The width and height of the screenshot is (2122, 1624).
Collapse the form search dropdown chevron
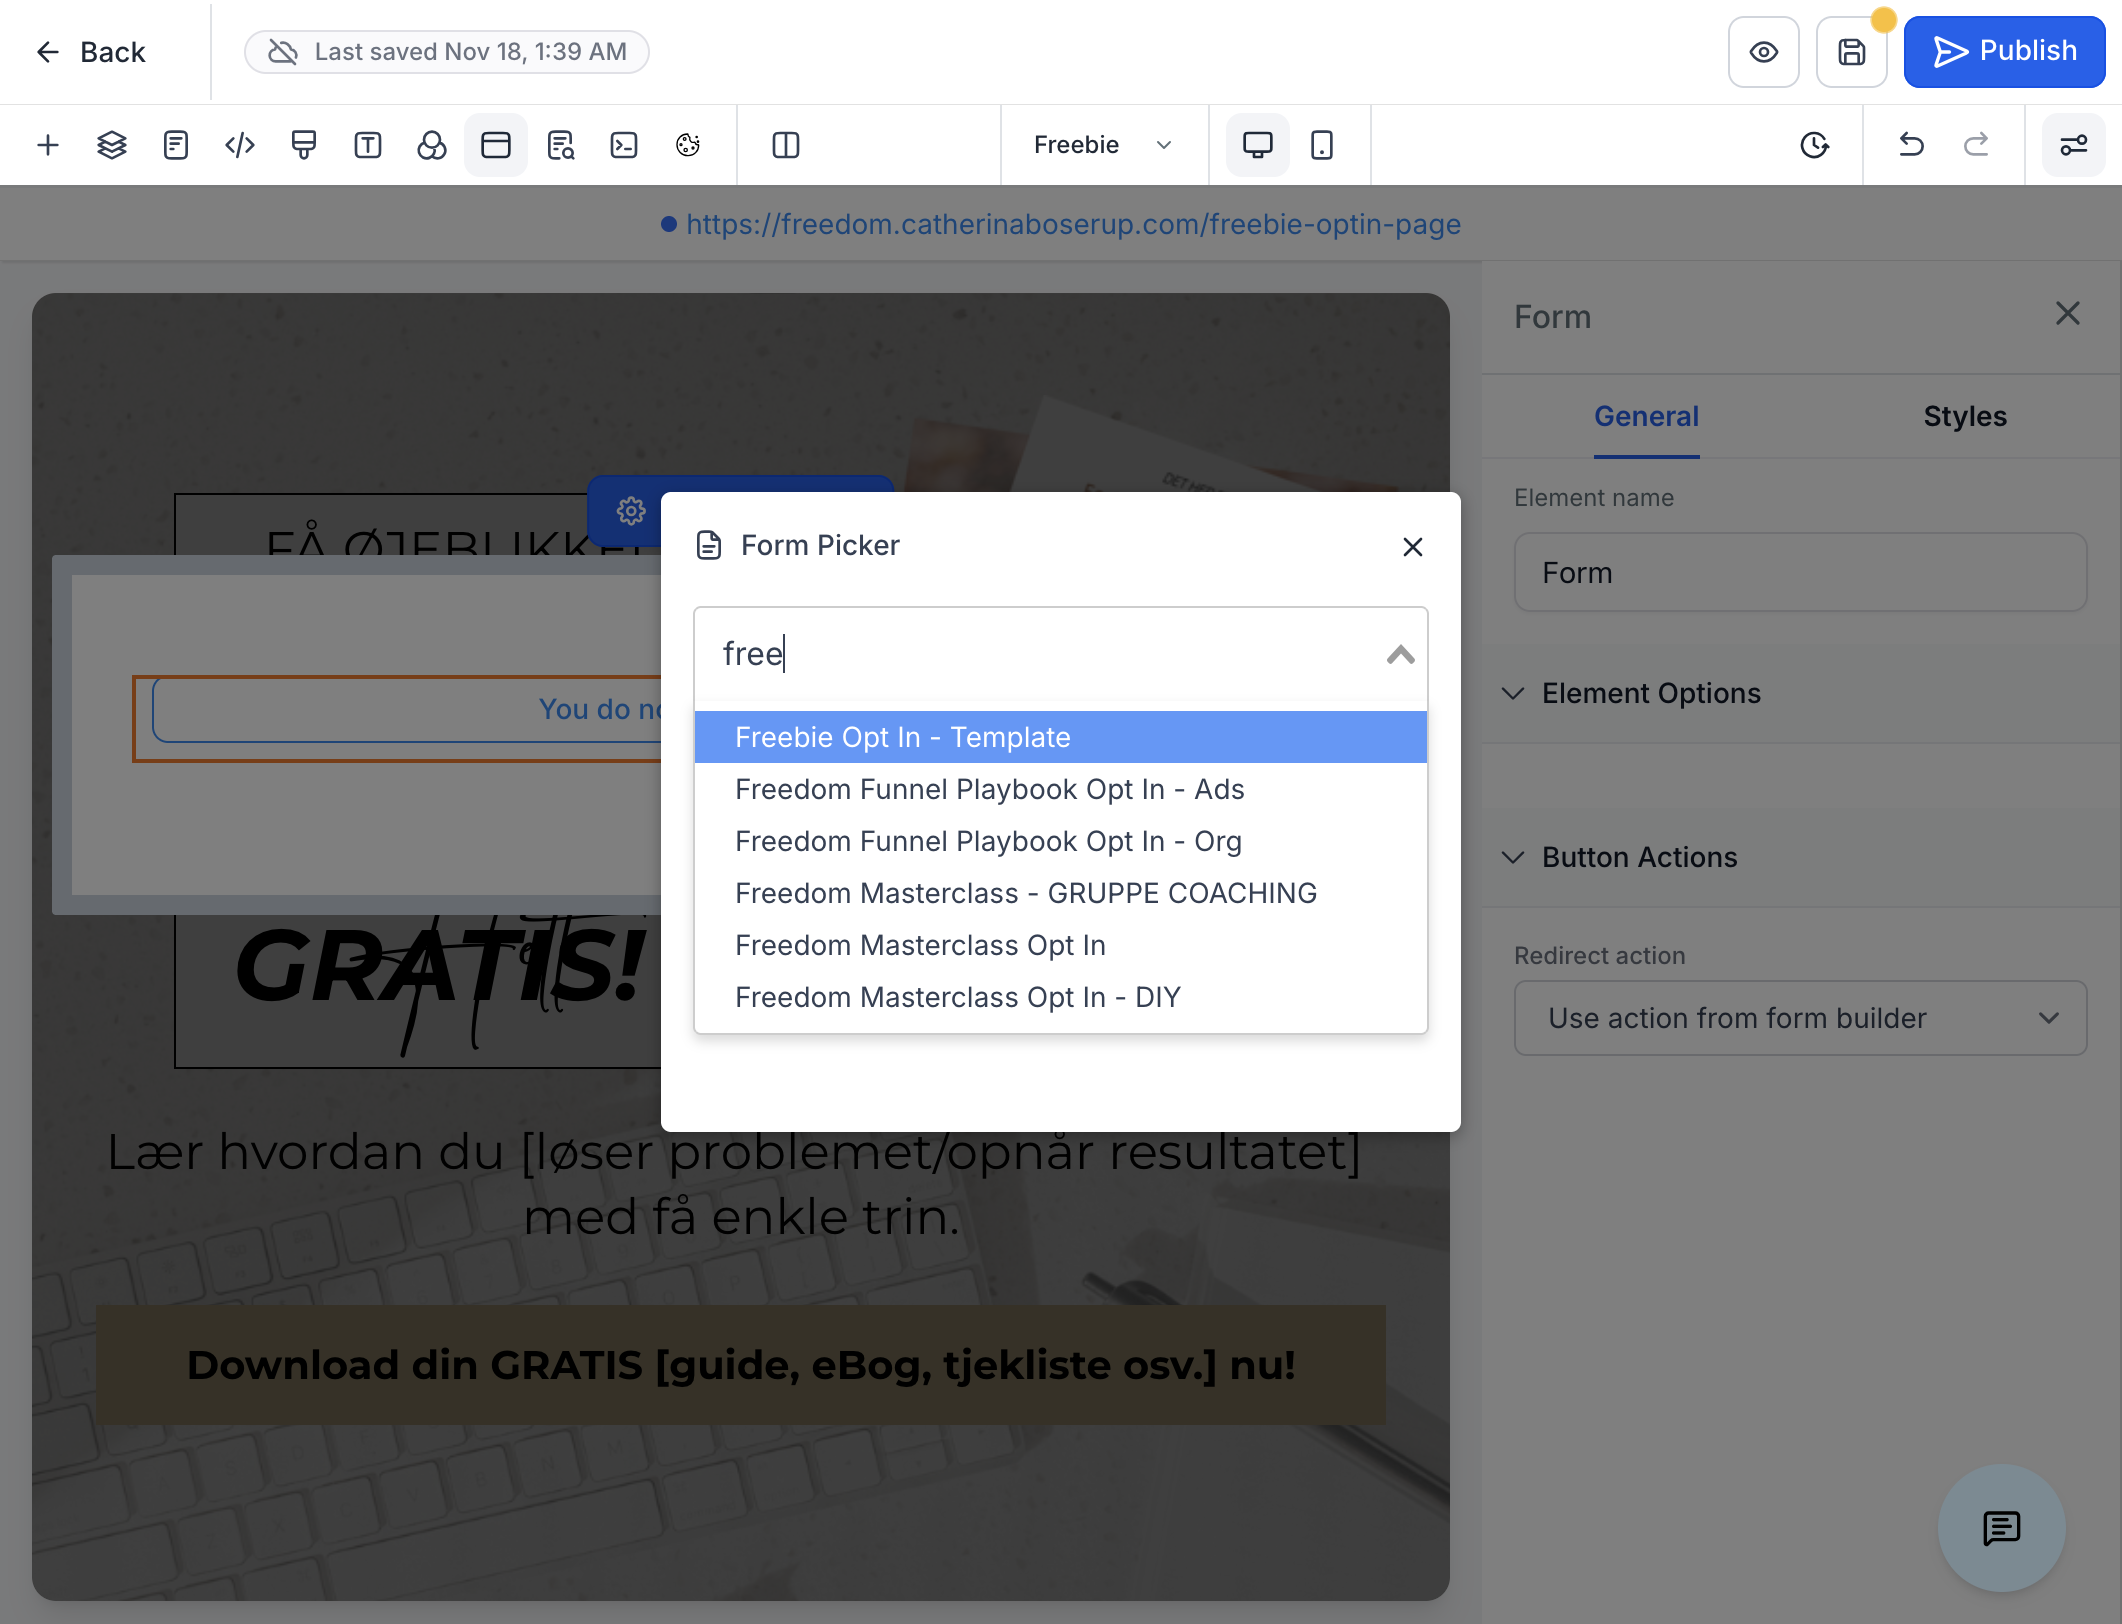(1400, 655)
